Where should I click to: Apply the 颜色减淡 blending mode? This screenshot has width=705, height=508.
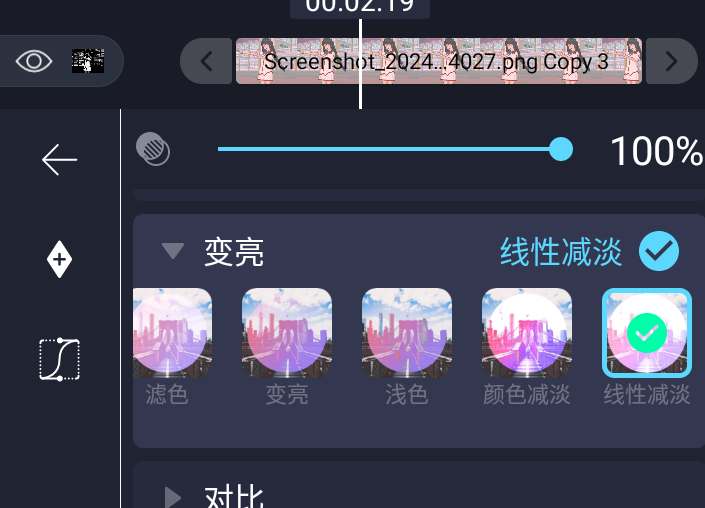(x=527, y=333)
